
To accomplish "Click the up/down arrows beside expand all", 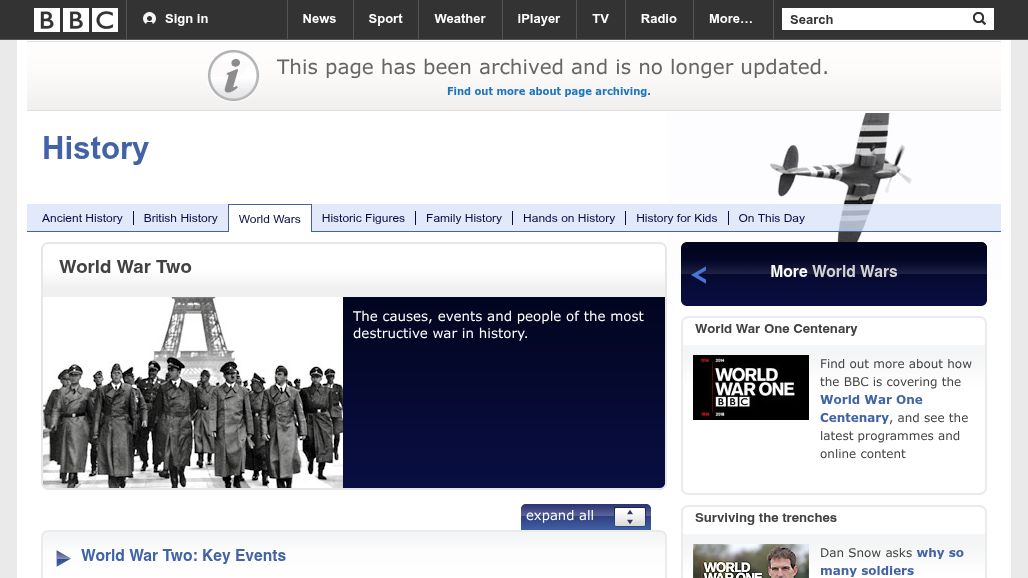I will point(629,516).
